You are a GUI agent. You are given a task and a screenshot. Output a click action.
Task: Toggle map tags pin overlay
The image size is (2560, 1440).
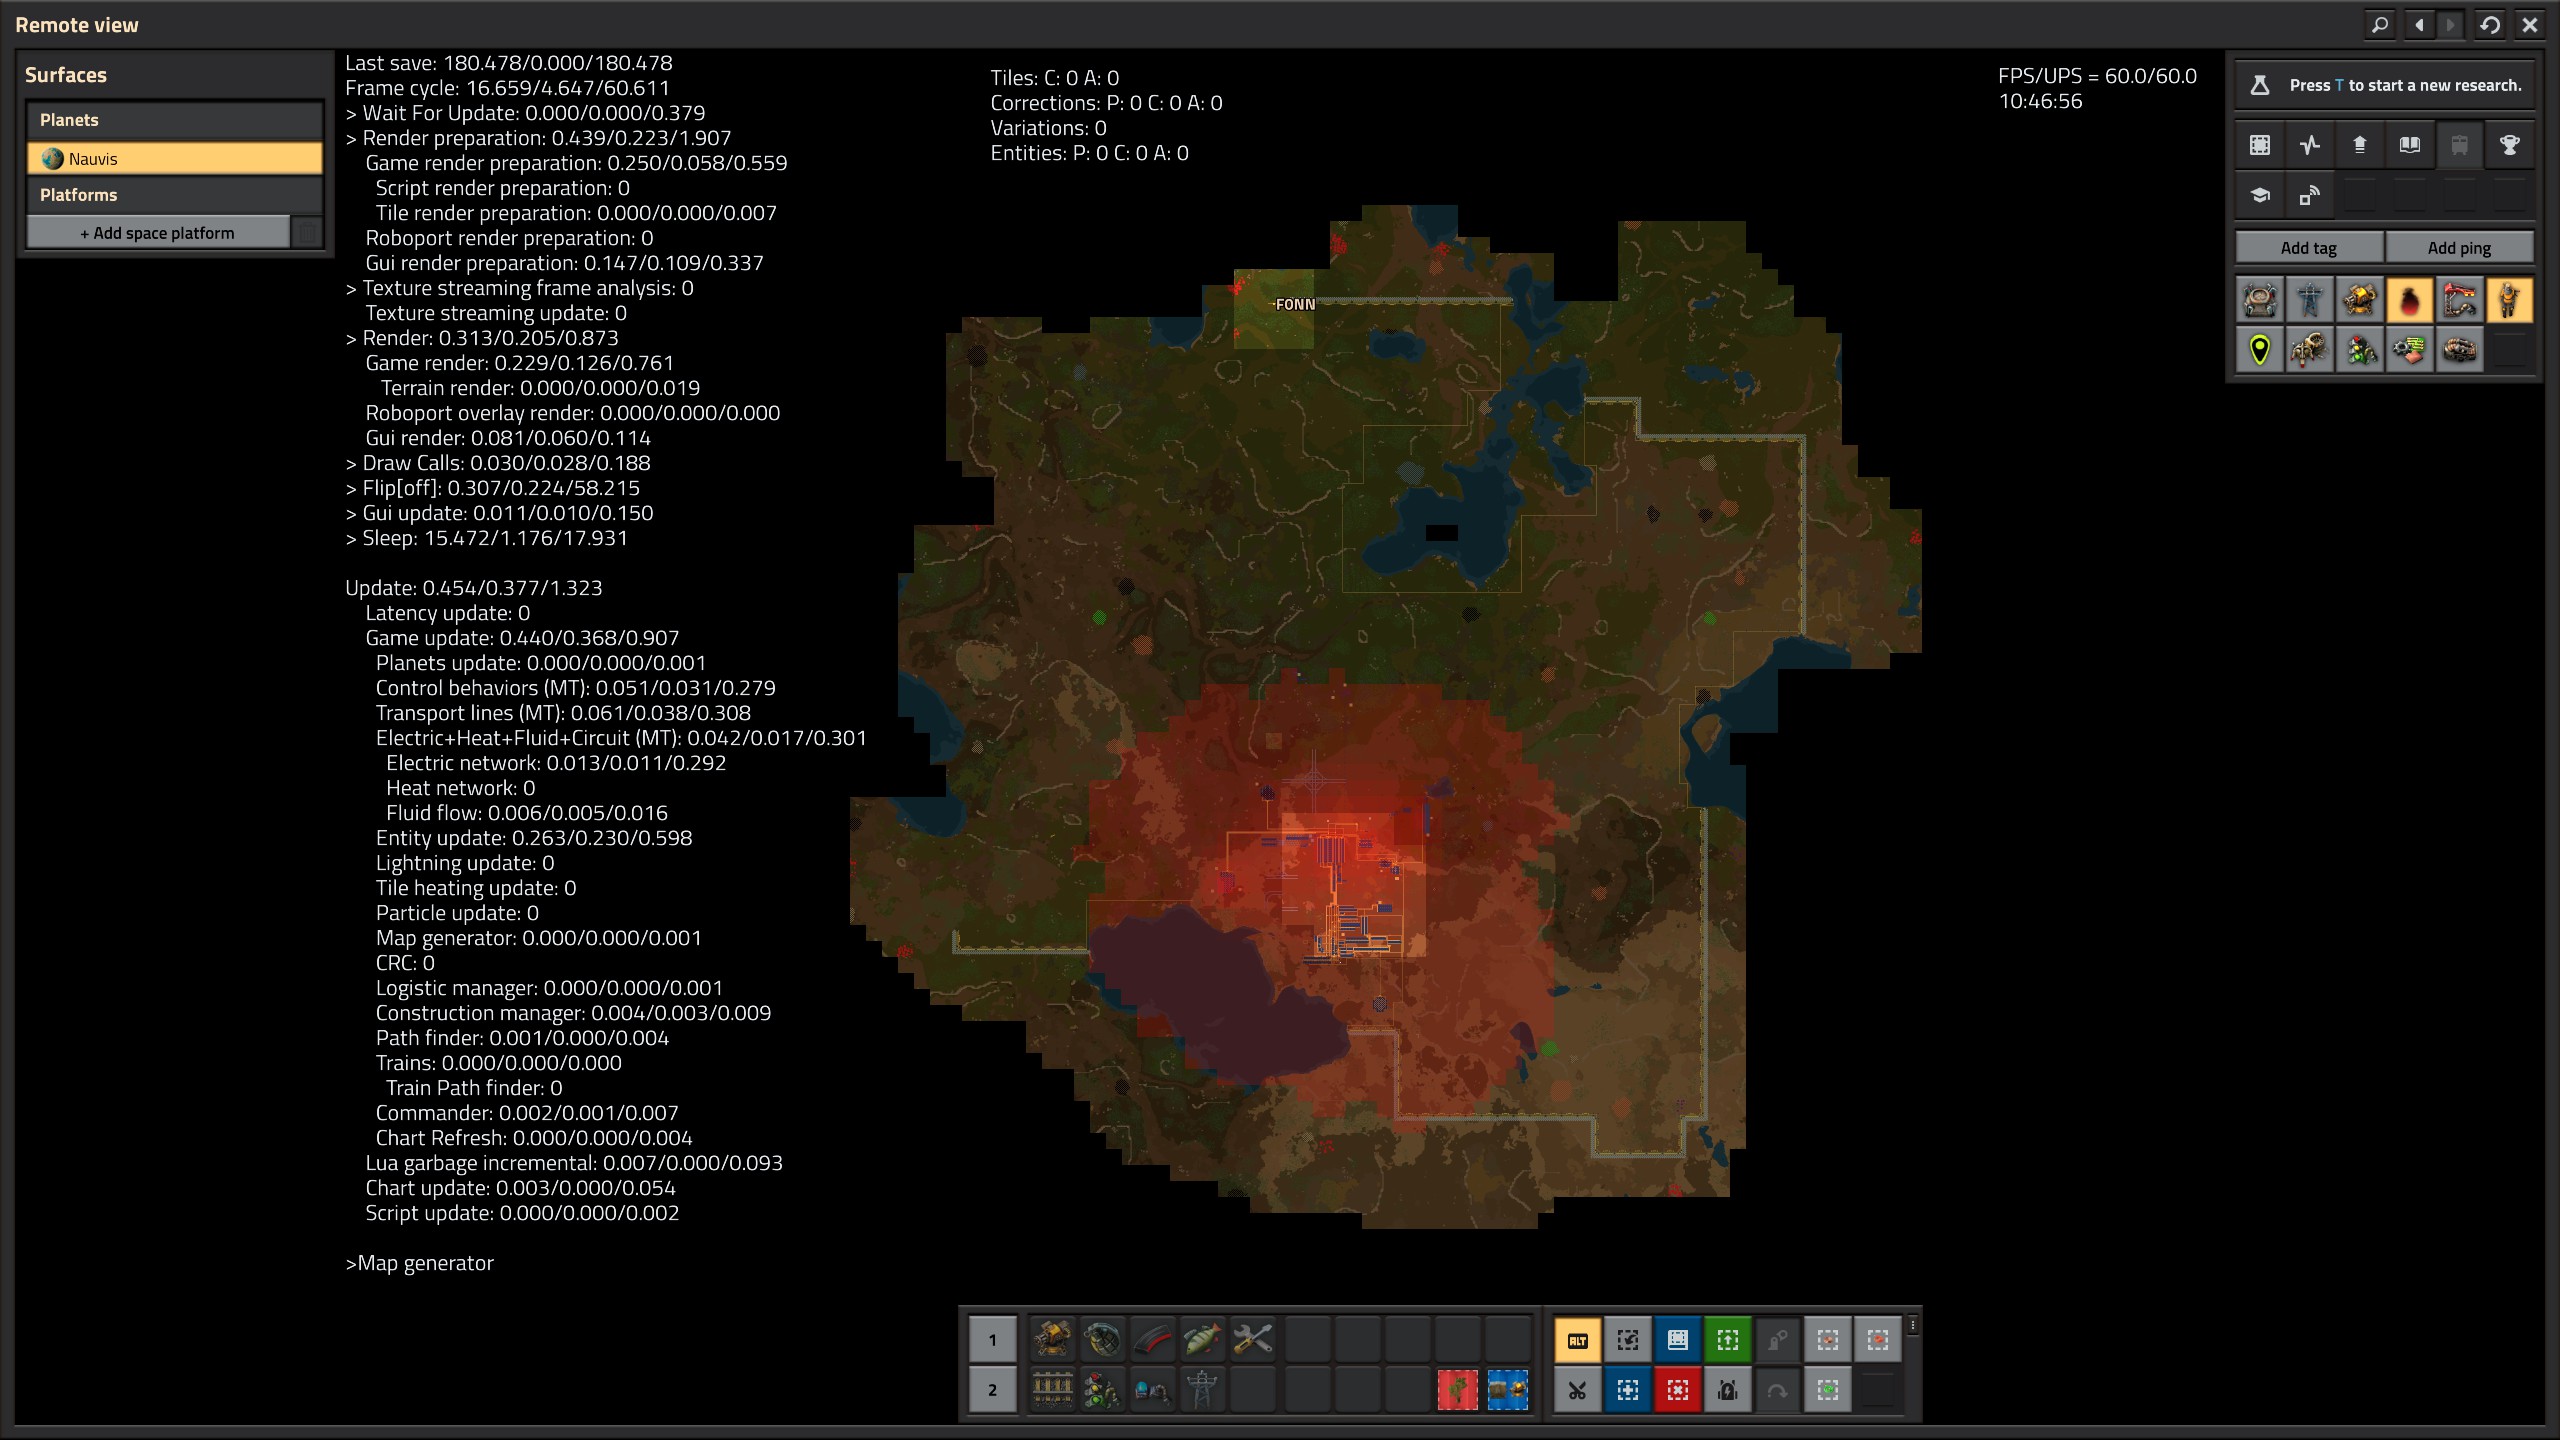(x=2259, y=350)
